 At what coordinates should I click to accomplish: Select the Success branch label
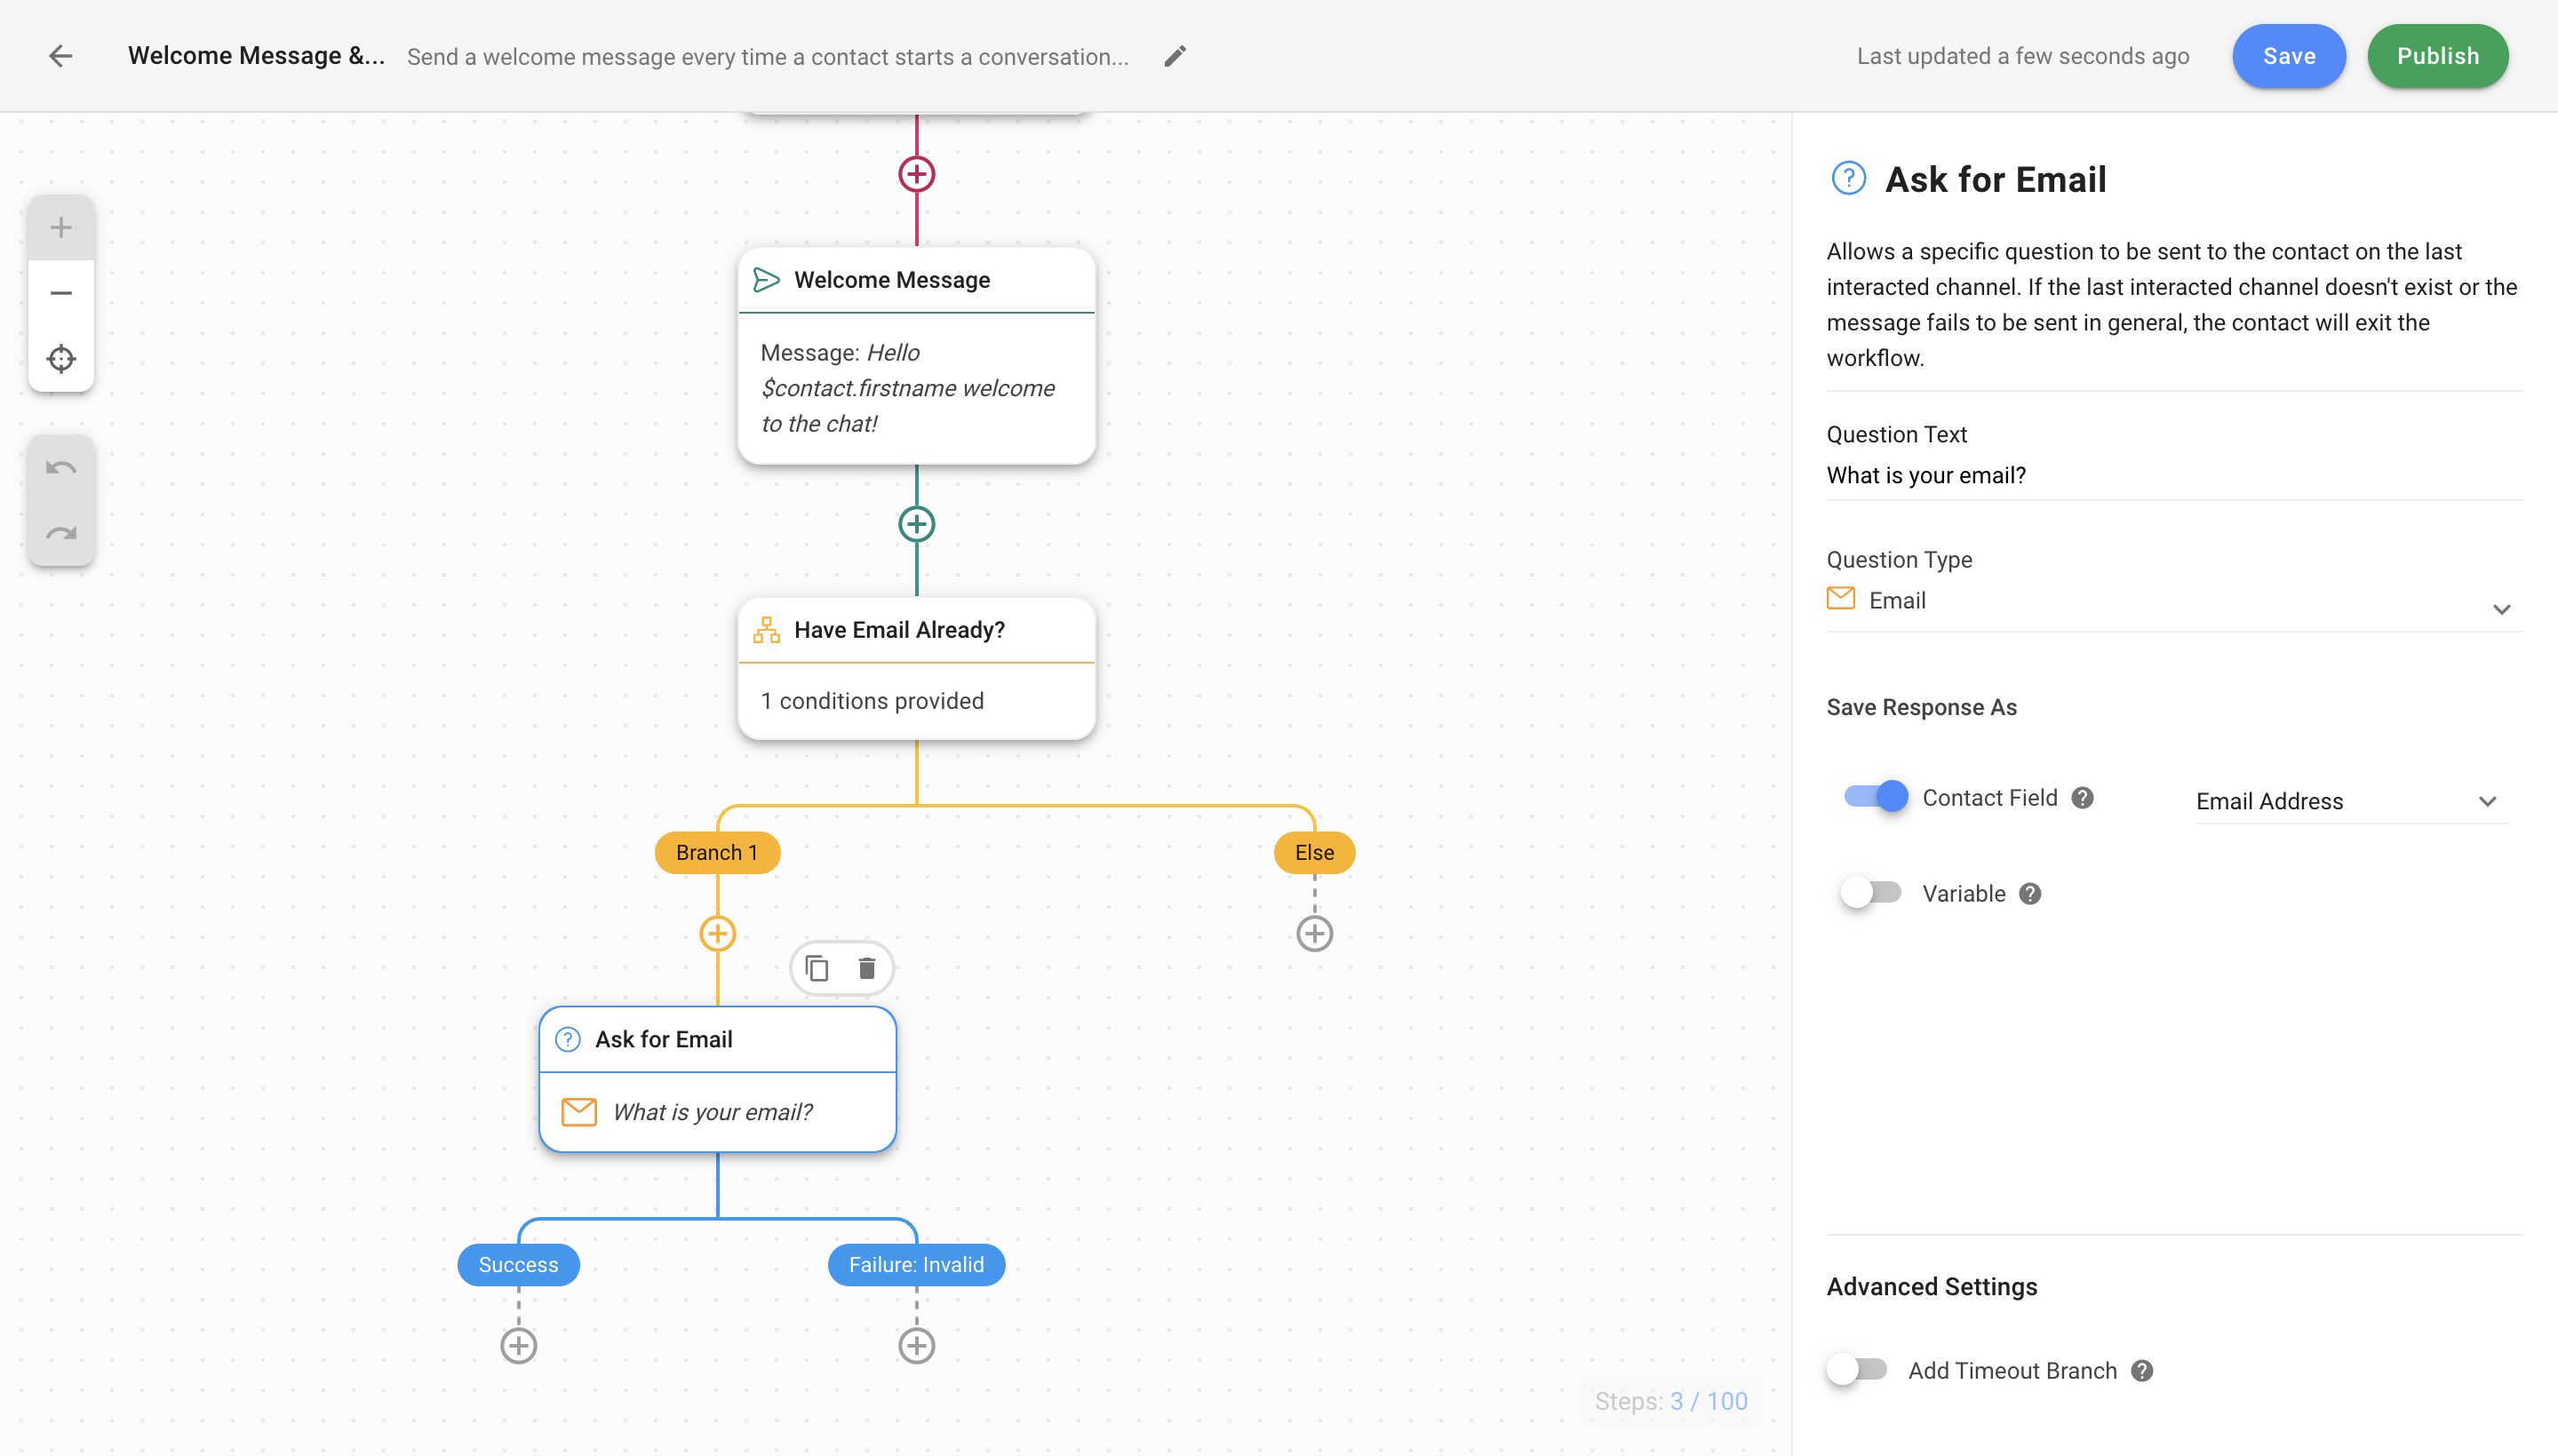click(x=518, y=1265)
